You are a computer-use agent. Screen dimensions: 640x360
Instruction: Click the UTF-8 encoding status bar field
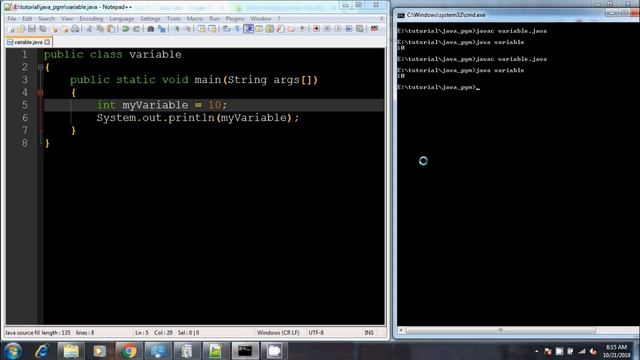tap(316, 333)
